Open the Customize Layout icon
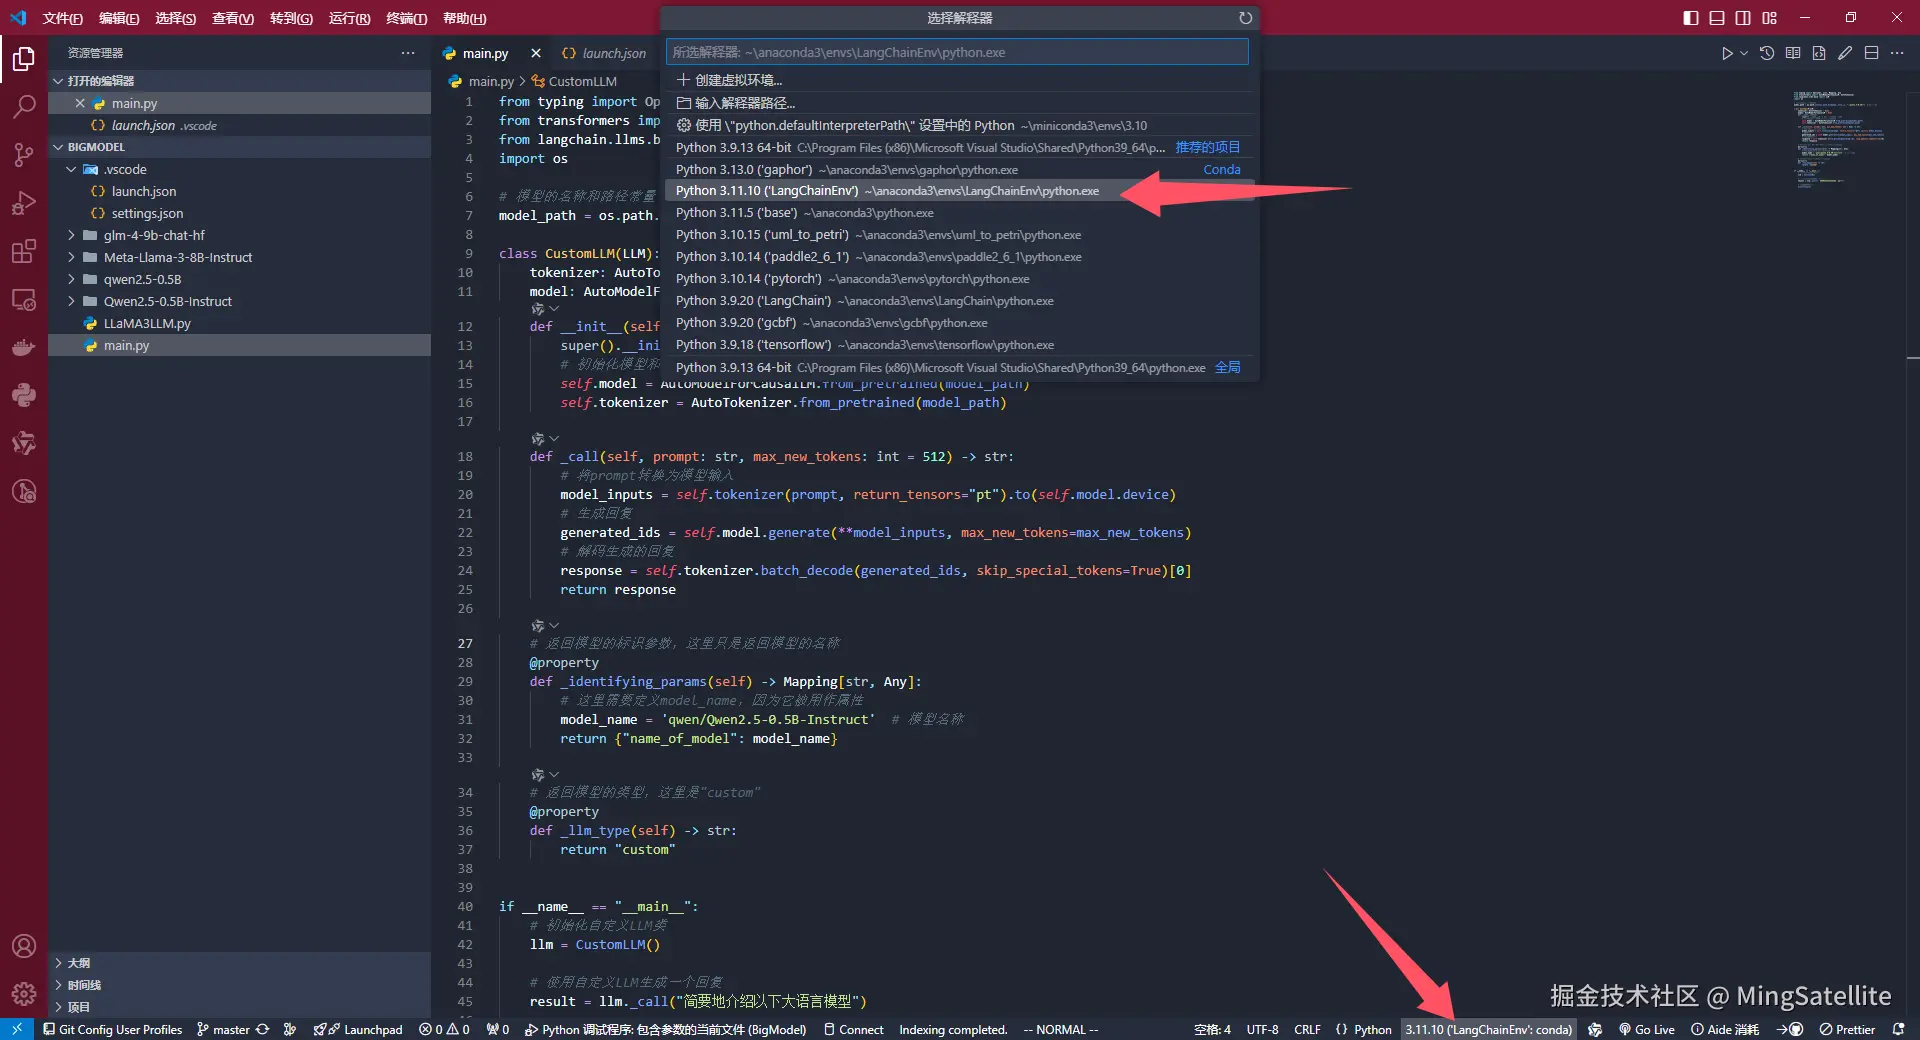 tap(1770, 18)
